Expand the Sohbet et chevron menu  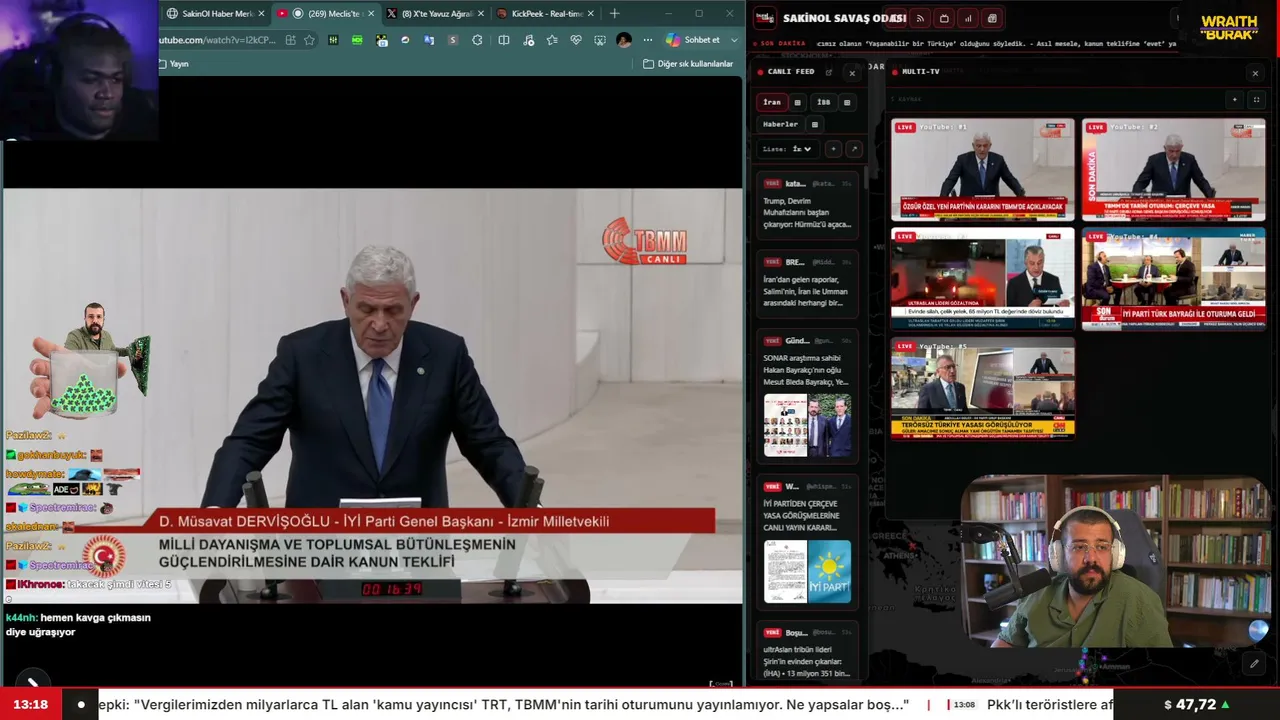coord(734,40)
